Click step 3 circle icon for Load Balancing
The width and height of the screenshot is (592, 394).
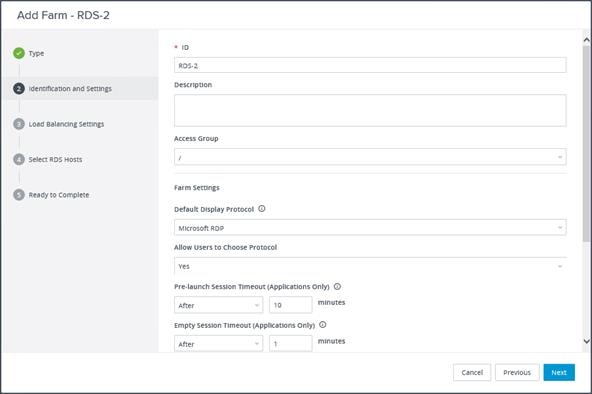[x=19, y=124]
